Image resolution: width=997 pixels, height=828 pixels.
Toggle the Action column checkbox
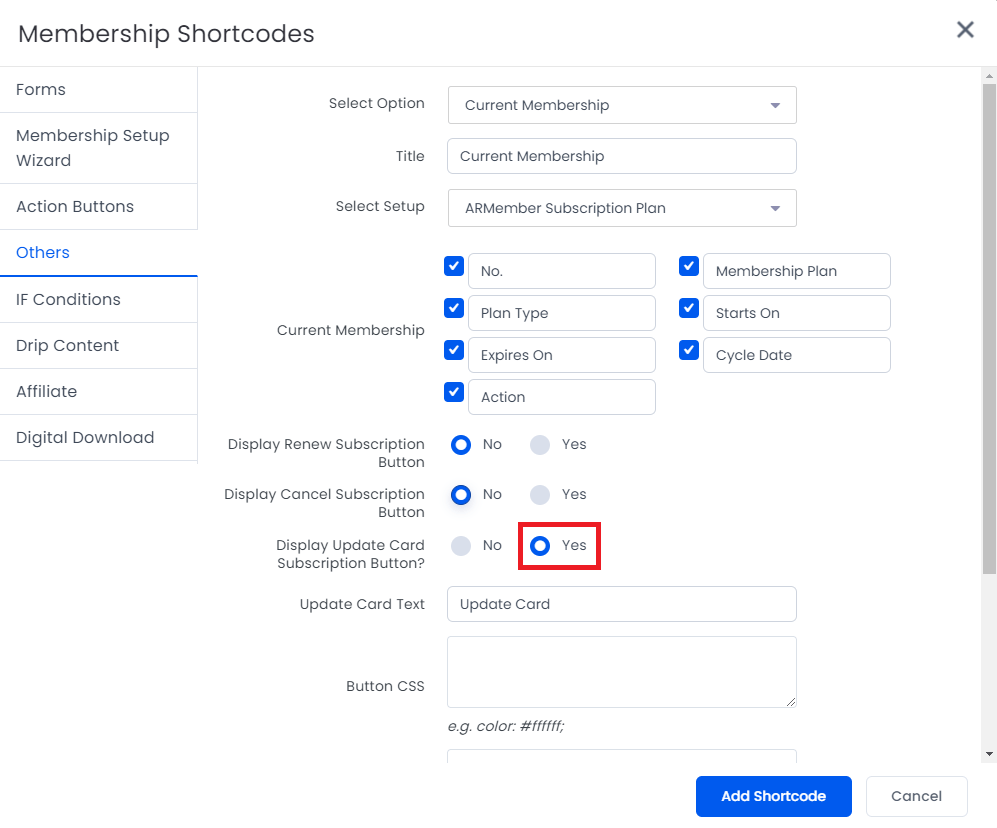[x=454, y=392]
